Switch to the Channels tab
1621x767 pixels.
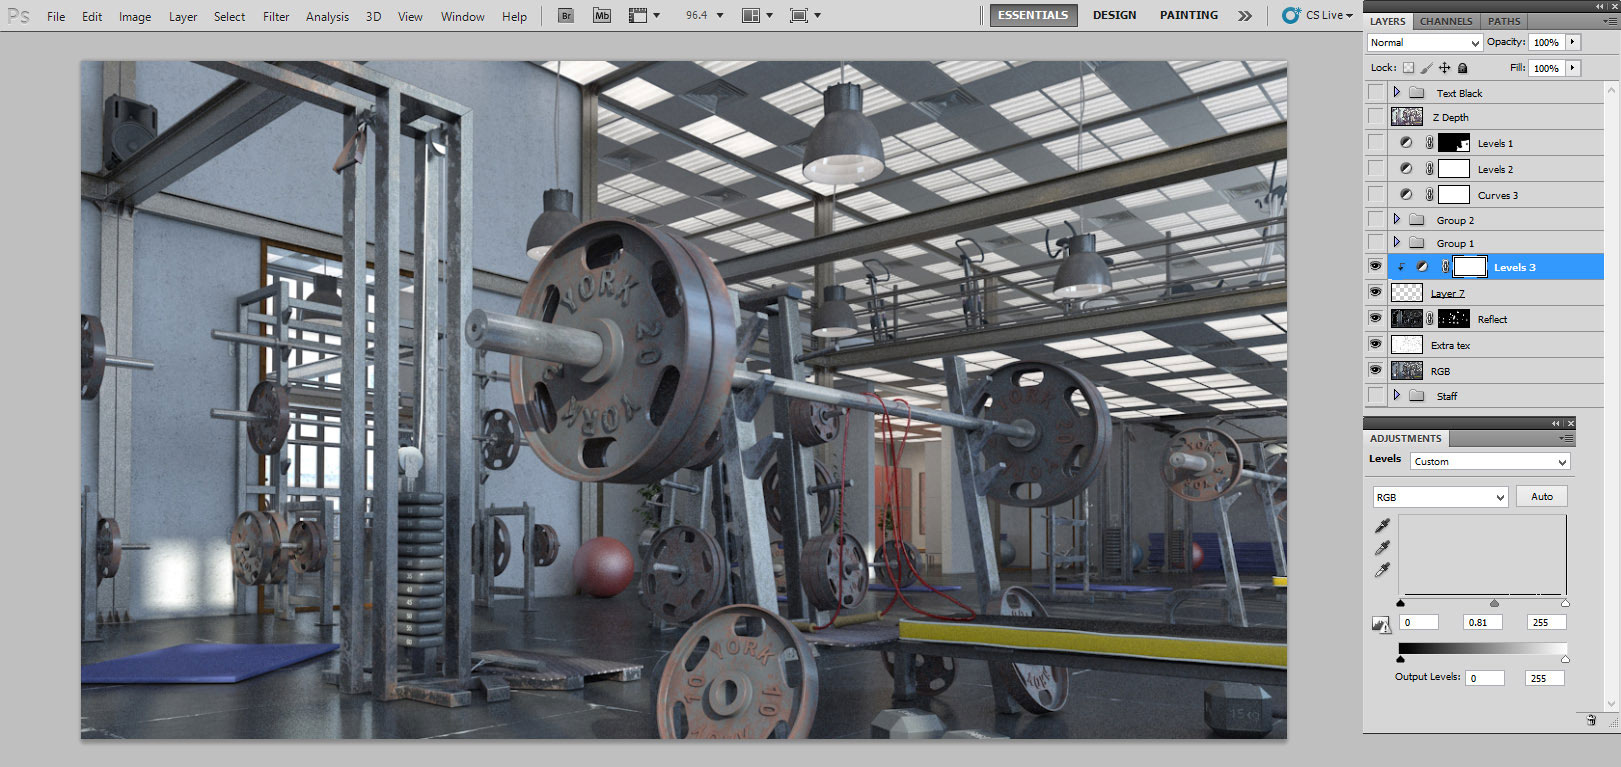(x=1446, y=21)
